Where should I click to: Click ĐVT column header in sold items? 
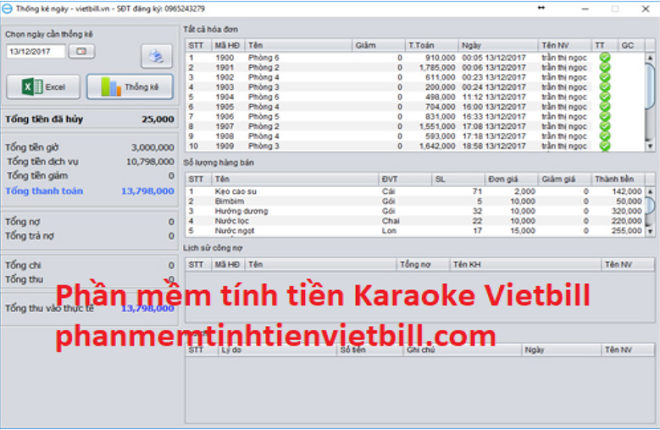coord(405,179)
